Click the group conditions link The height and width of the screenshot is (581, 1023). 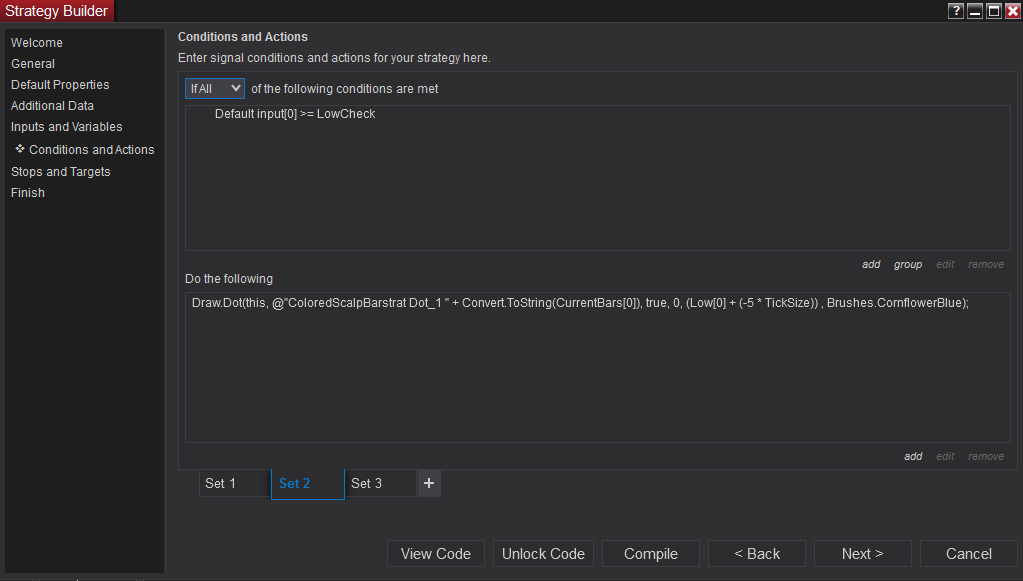[908, 265]
